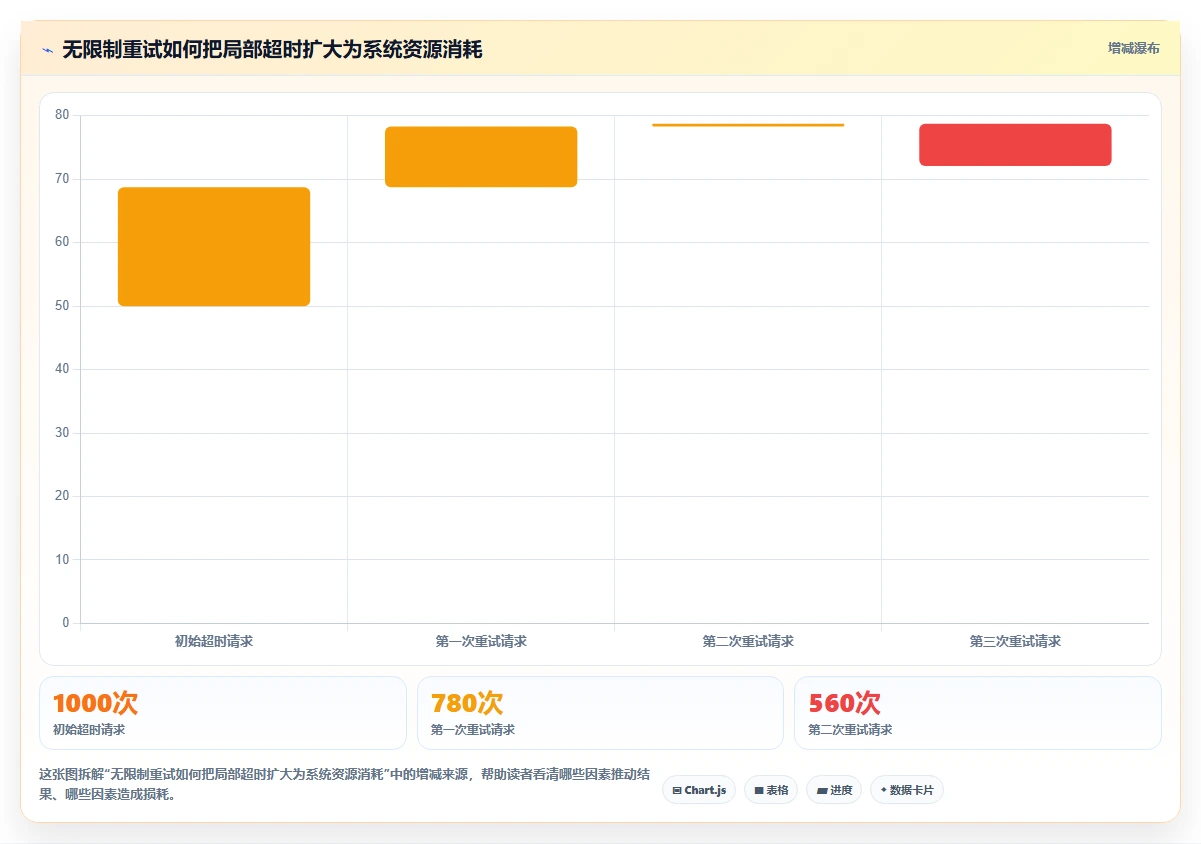Click the 1000次 value card
This screenshot has width=1201, height=844.
click(x=223, y=713)
